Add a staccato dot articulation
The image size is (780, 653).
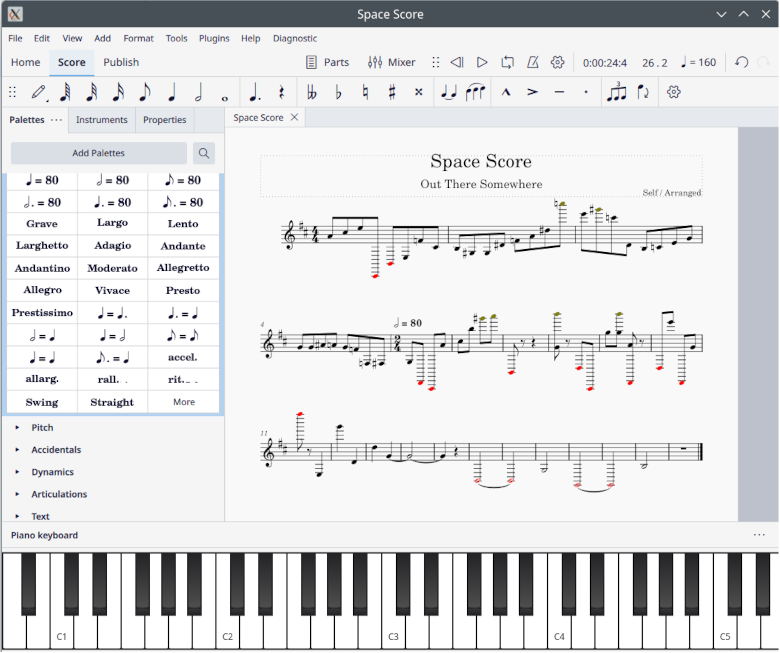pyautogui.click(x=586, y=92)
